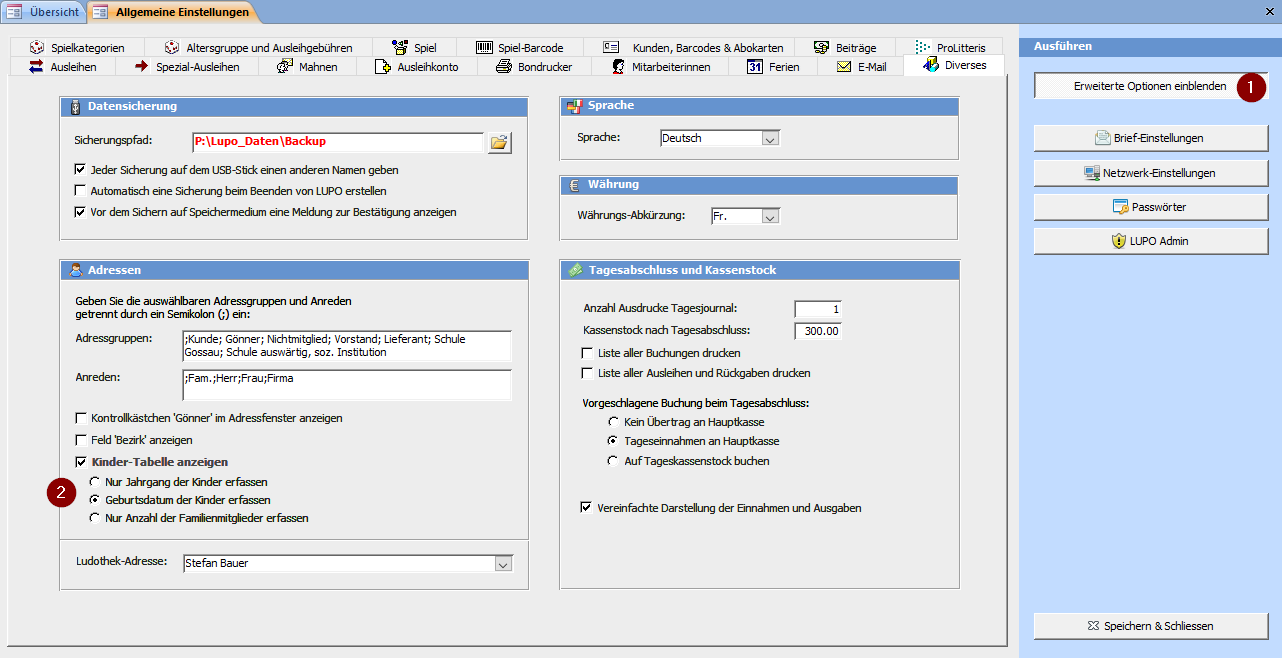Screen dimensions: 1282x658
Task: Click the arrows icon on Ausleihen tab
Action: [36, 67]
